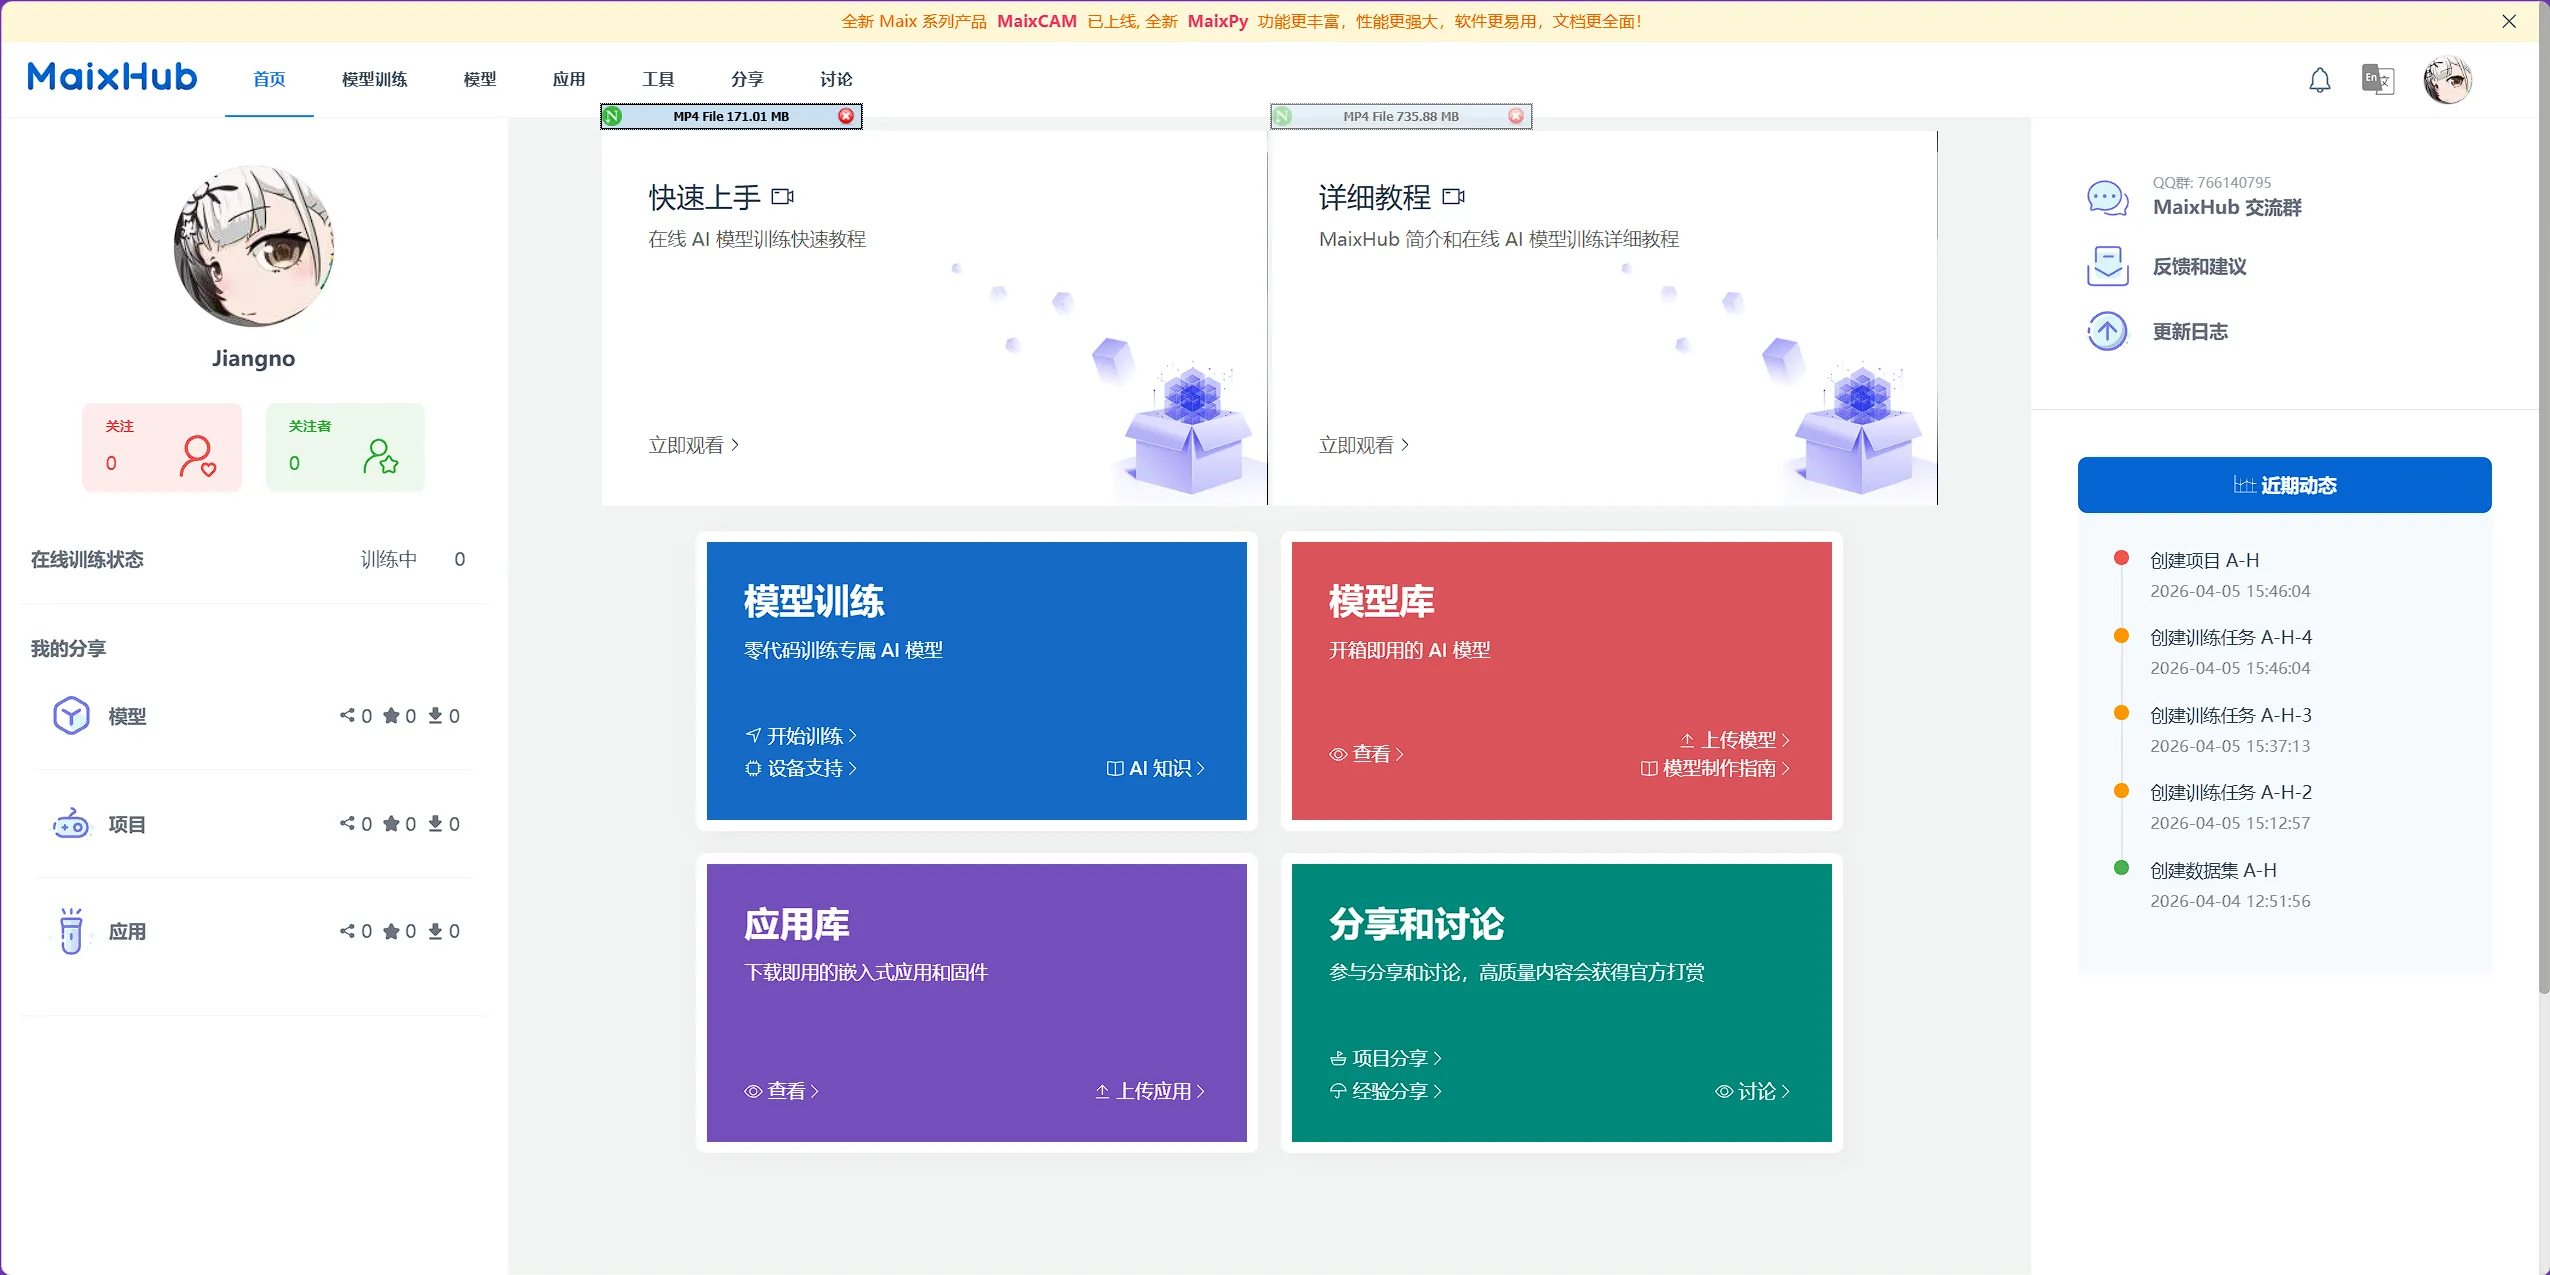
Task: Open 项目分享 link
Action: point(1386,1058)
